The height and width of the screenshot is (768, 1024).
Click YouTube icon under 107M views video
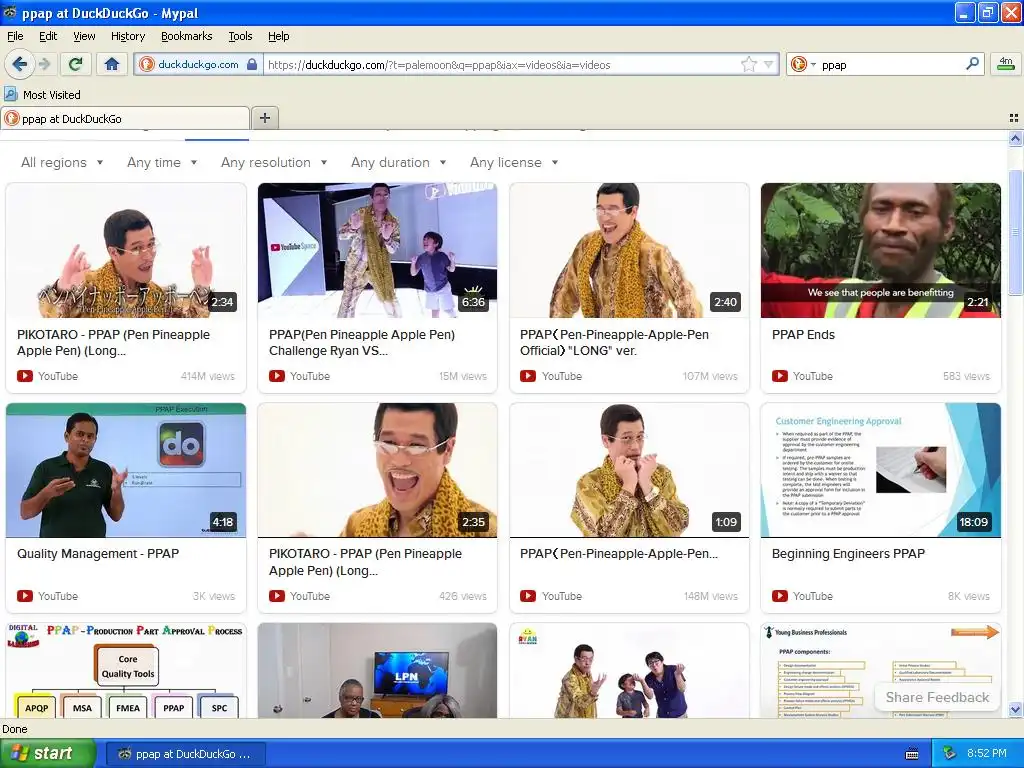point(528,376)
